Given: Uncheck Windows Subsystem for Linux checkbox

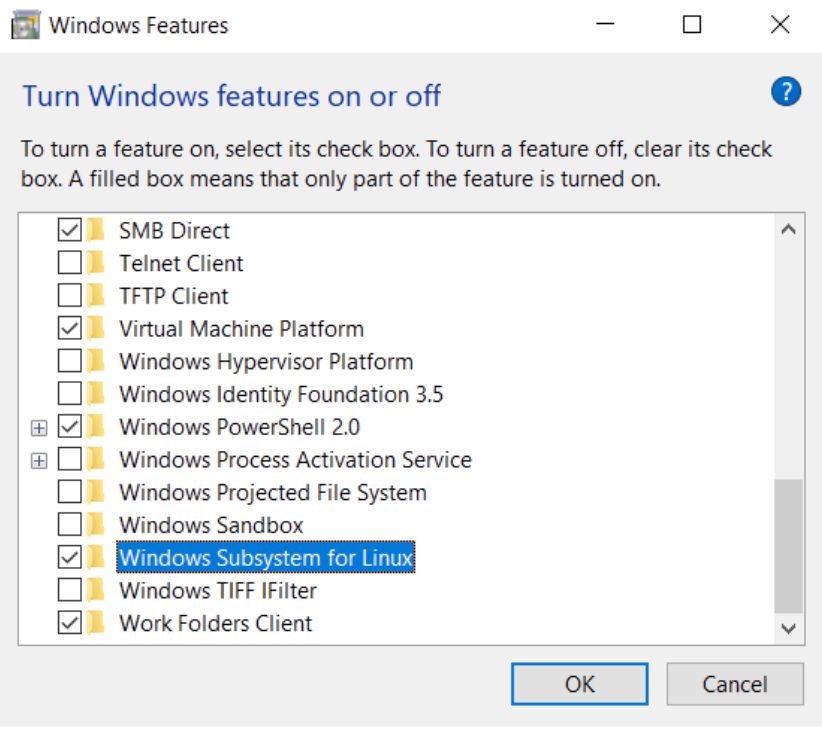Looking at the screenshot, I should click(70, 557).
